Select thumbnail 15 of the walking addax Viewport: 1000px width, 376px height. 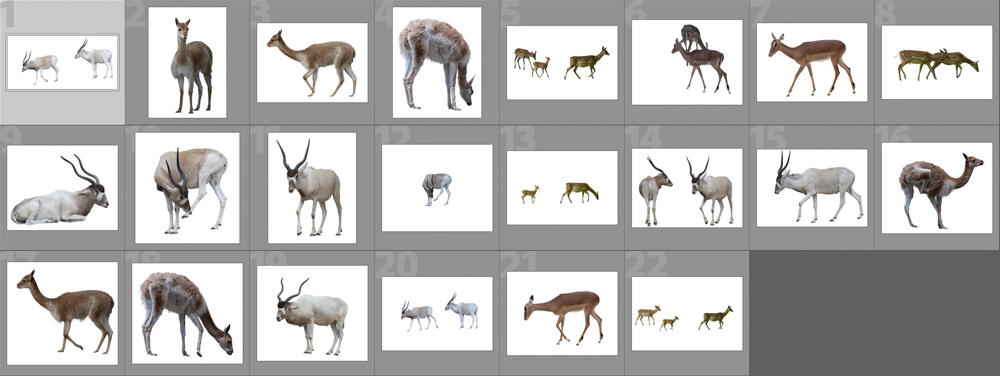[x=812, y=188]
